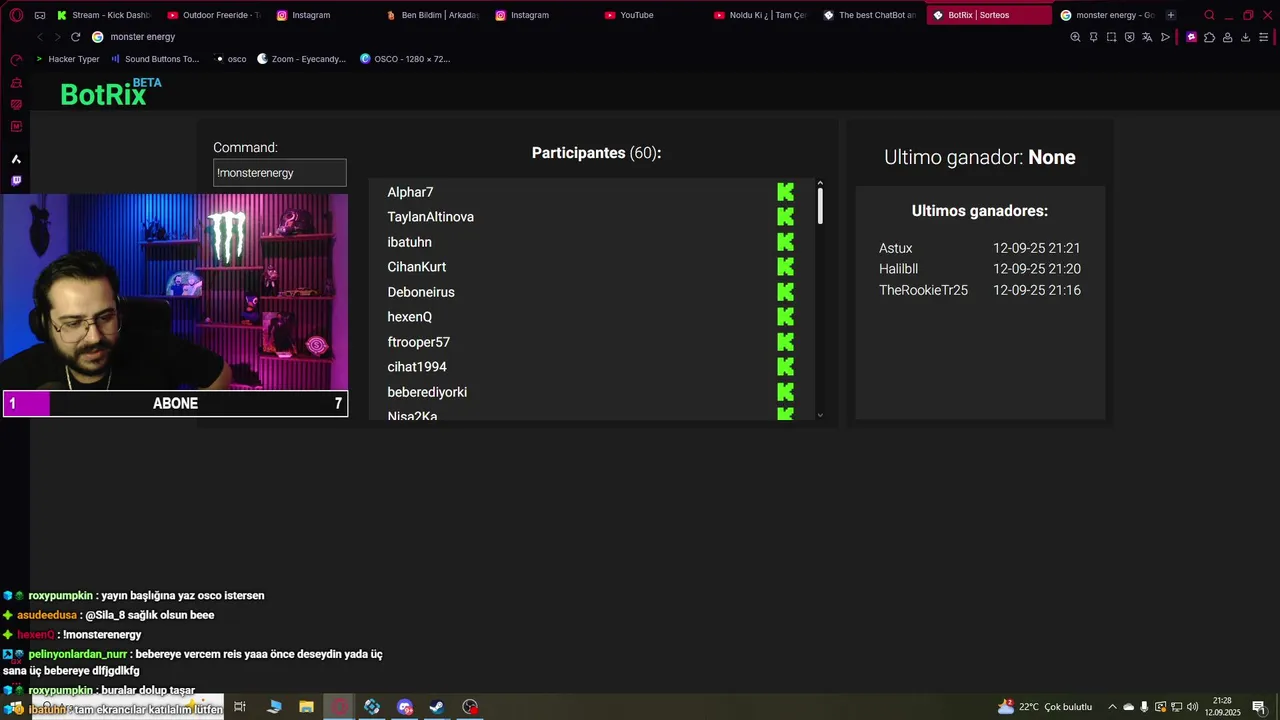Go forward to the next page
The width and height of the screenshot is (1280, 720).
57,37
